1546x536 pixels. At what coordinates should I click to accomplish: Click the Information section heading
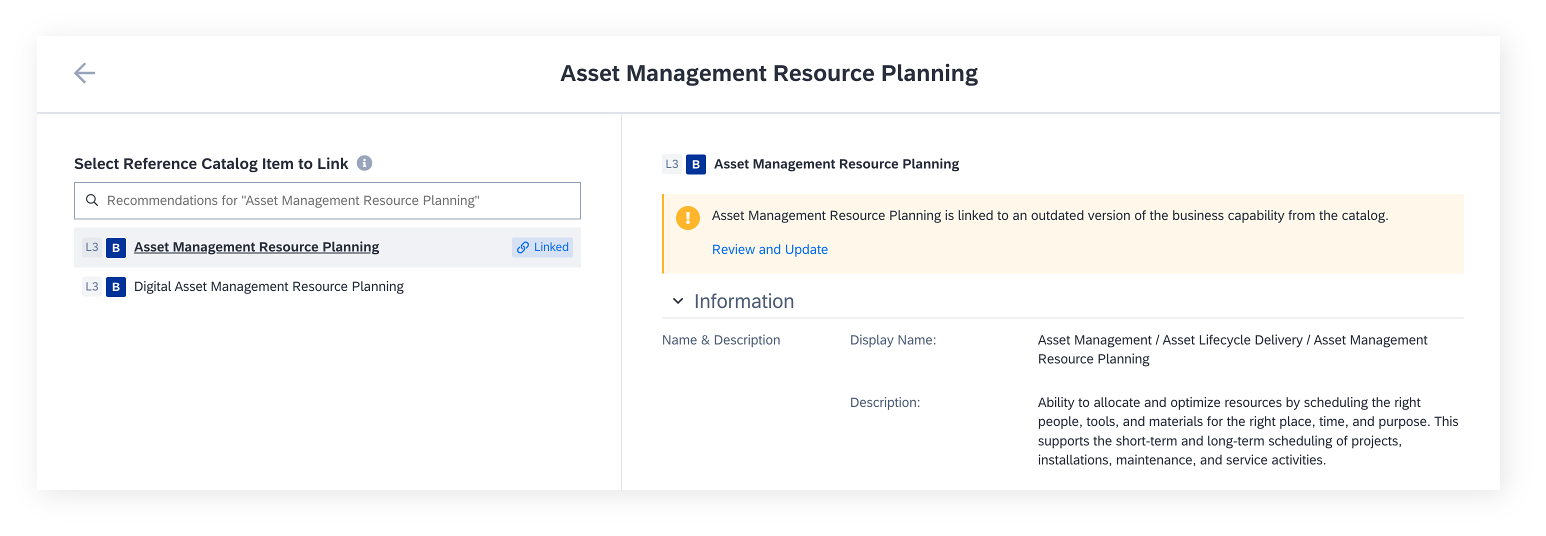744,301
